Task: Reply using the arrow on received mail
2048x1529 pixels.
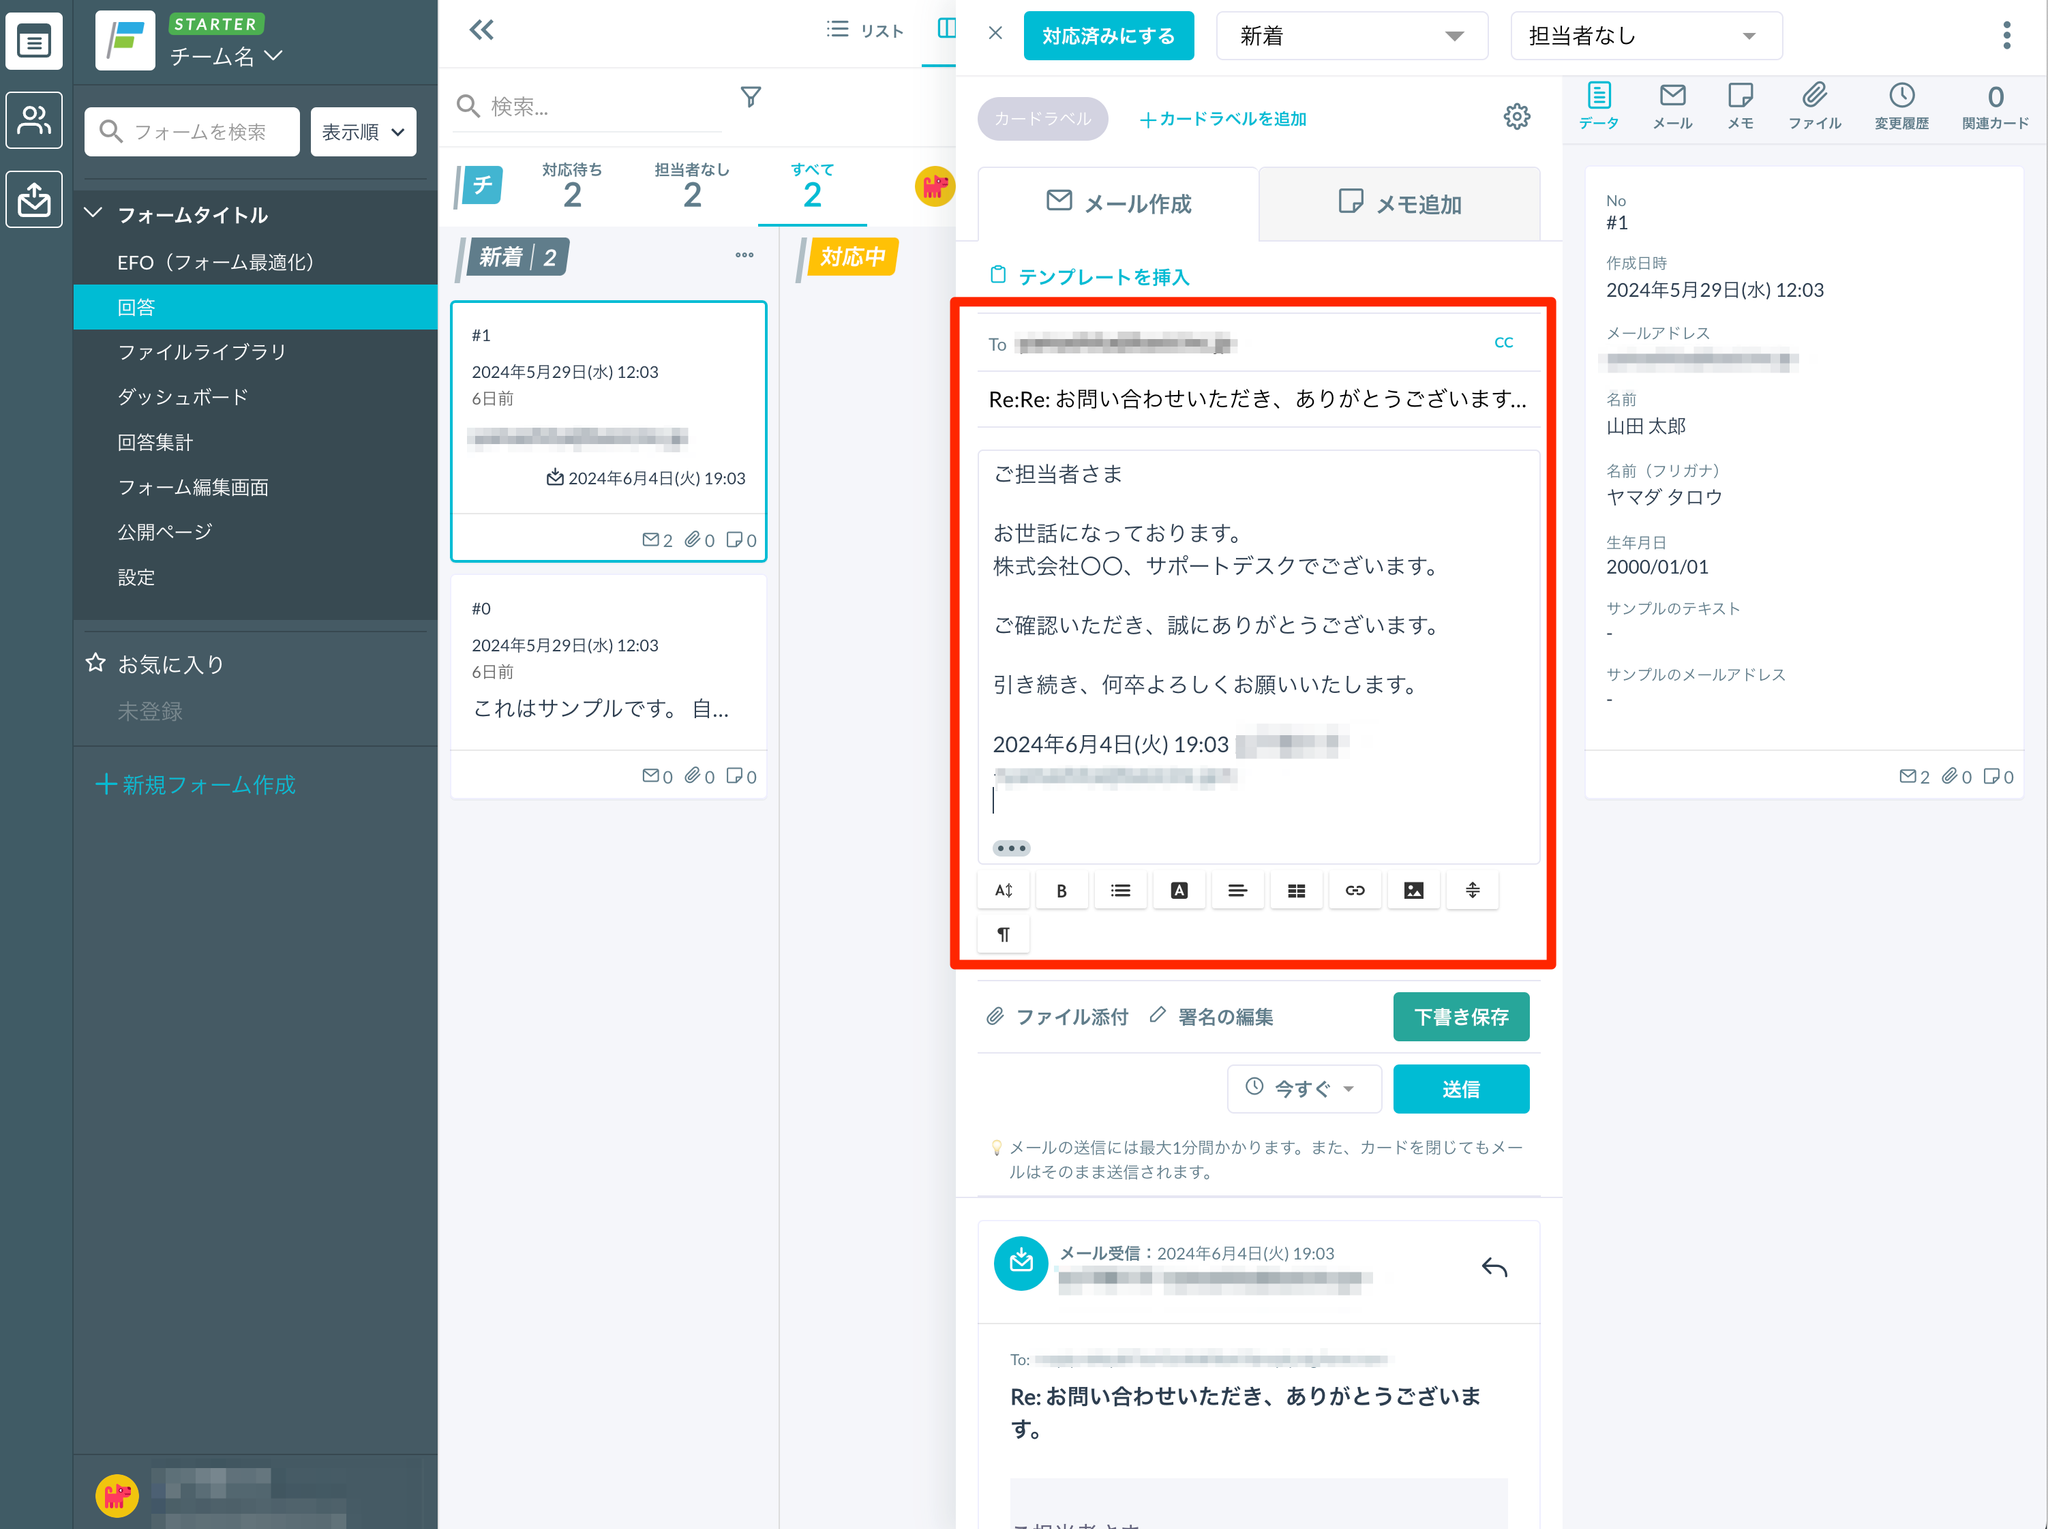Action: pos(1494,1268)
